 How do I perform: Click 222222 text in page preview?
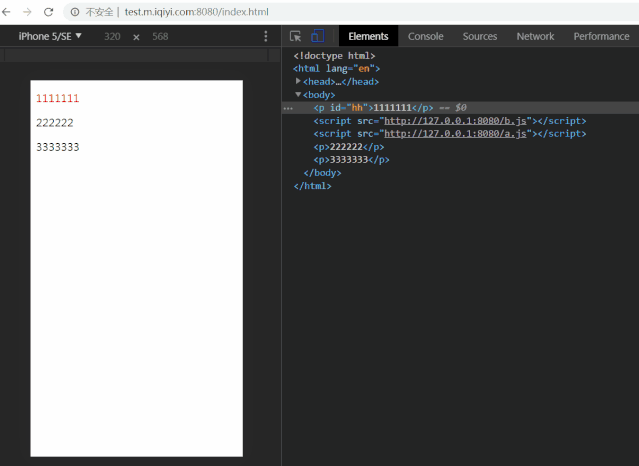click(x=55, y=123)
